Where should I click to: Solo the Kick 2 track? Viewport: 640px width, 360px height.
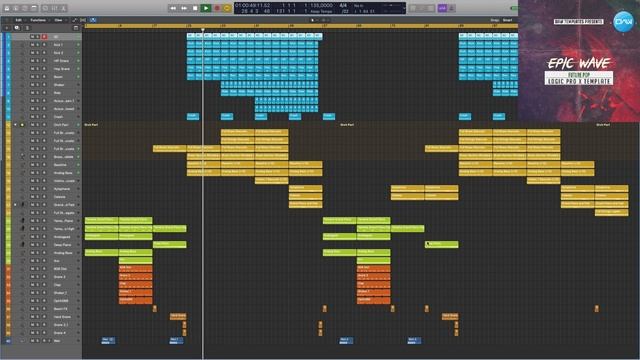click(x=38, y=53)
